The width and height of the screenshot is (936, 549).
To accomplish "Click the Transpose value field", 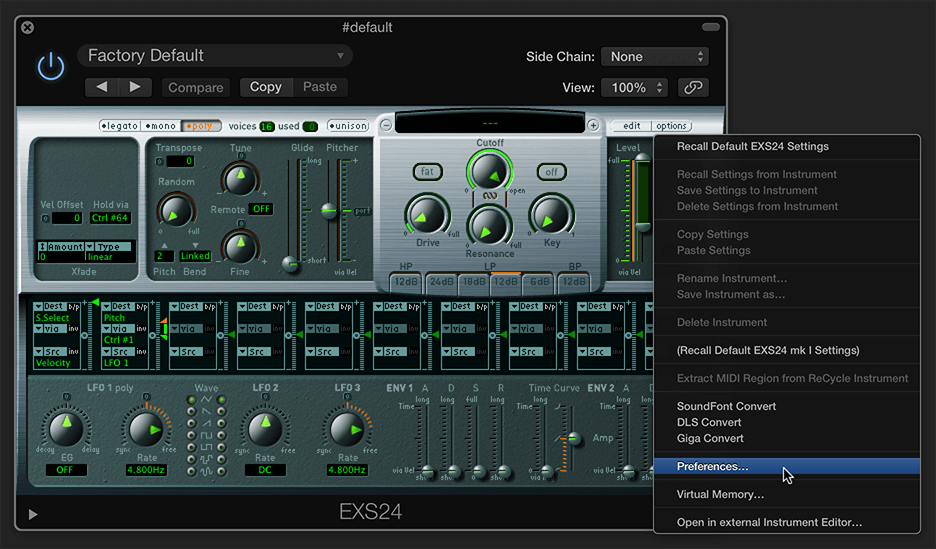I will pos(180,161).
